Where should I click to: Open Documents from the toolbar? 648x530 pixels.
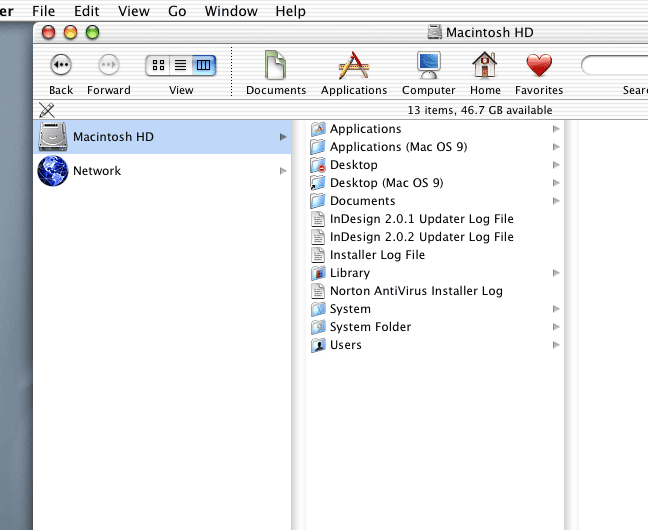275,65
